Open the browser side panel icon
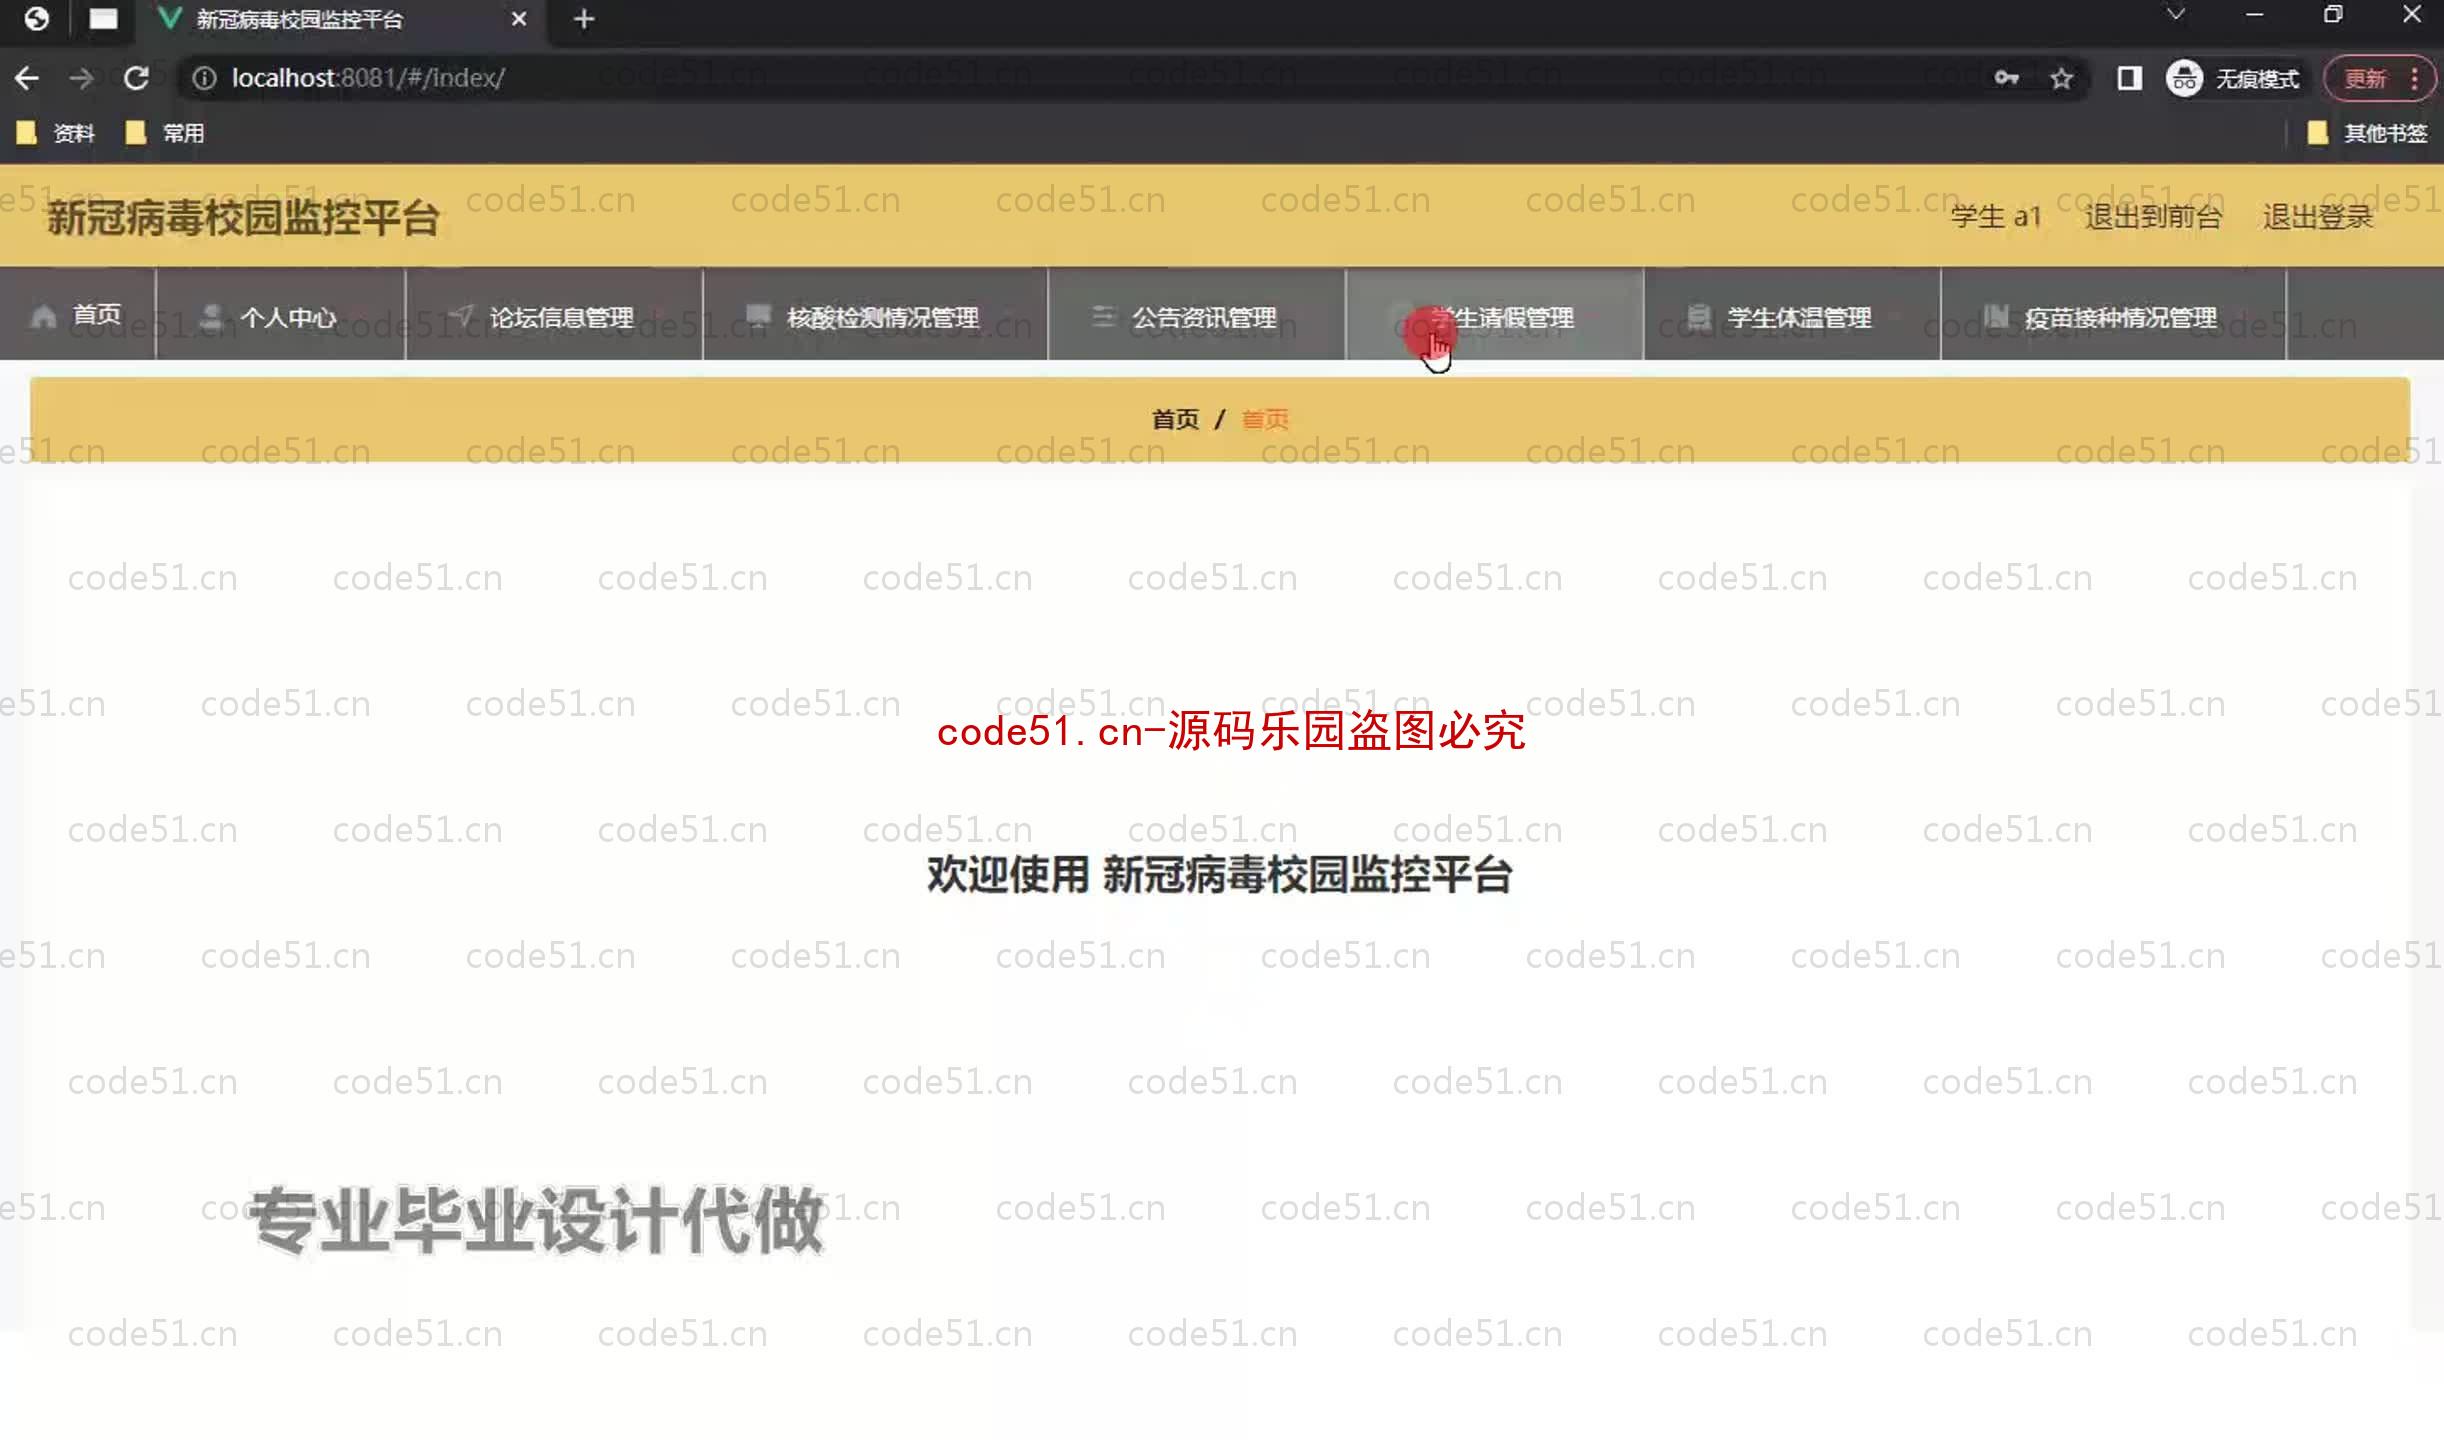Image resolution: width=2444 pixels, height=1440 pixels. click(2129, 78)
